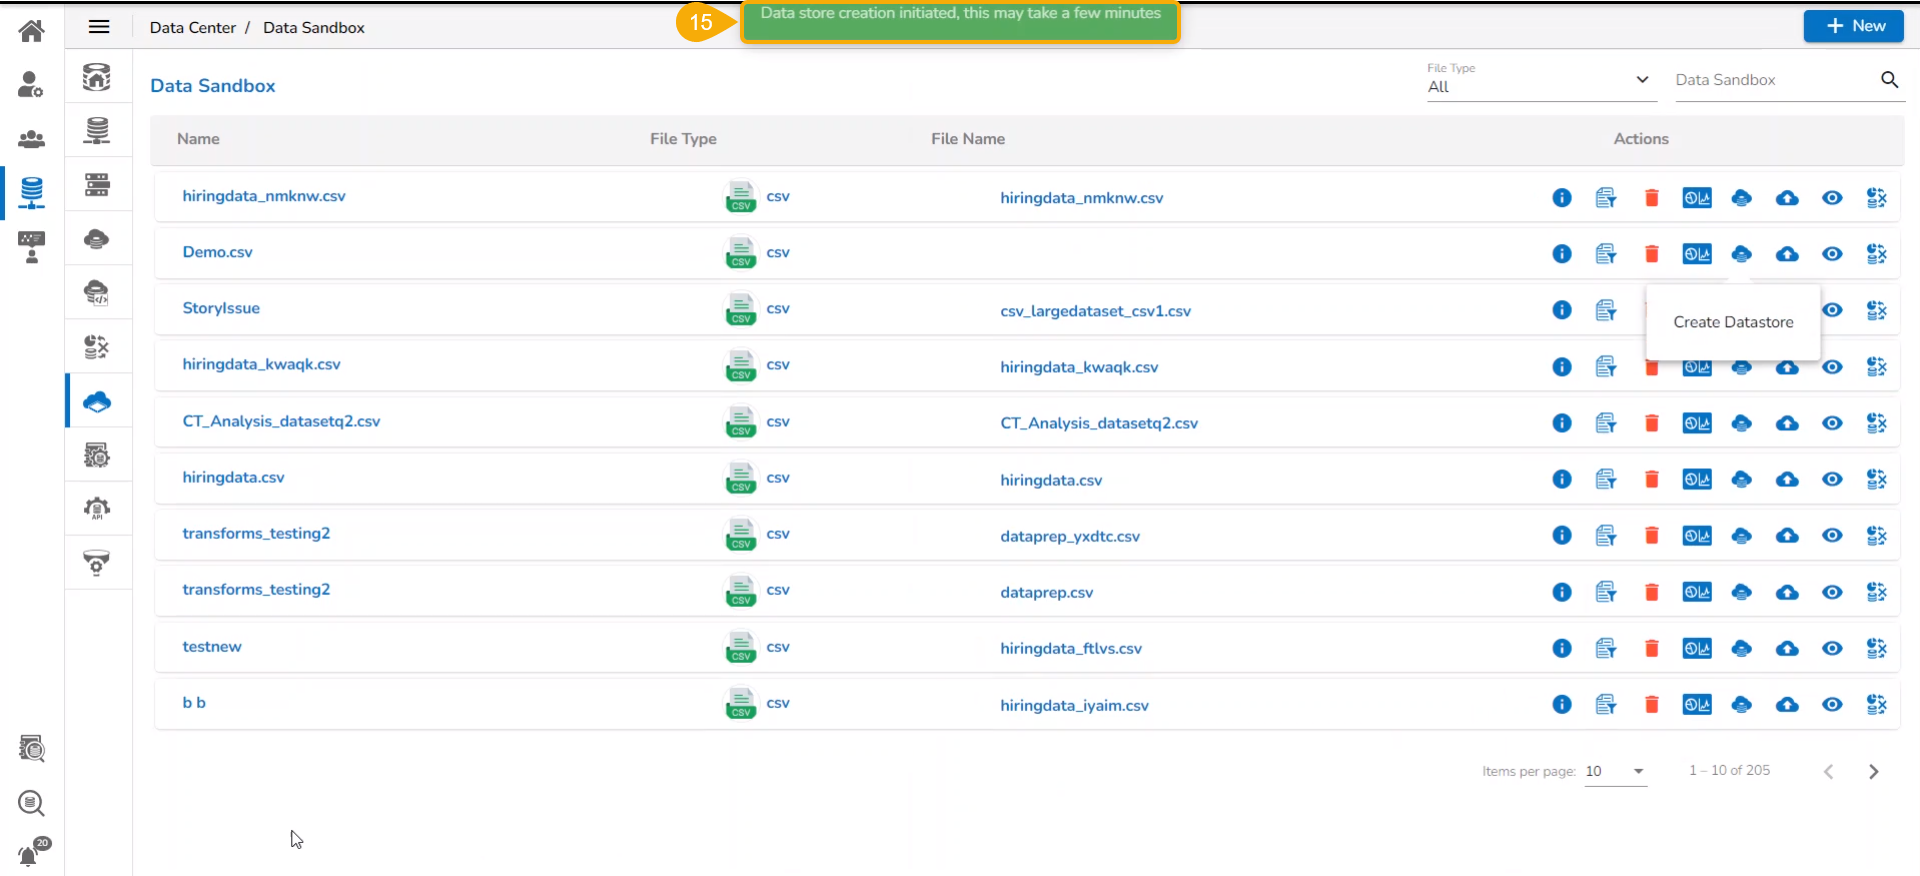Screen dimensions: 1920x876
Task: Show info for hiringdata_nmknw.csv
Action: 1562,198
